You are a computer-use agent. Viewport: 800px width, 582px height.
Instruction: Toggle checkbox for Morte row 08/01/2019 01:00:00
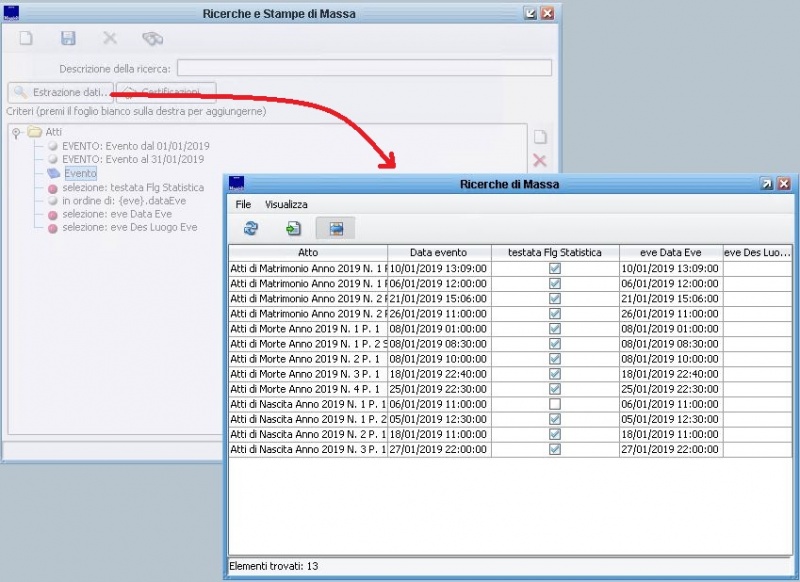tap(555, 328)
